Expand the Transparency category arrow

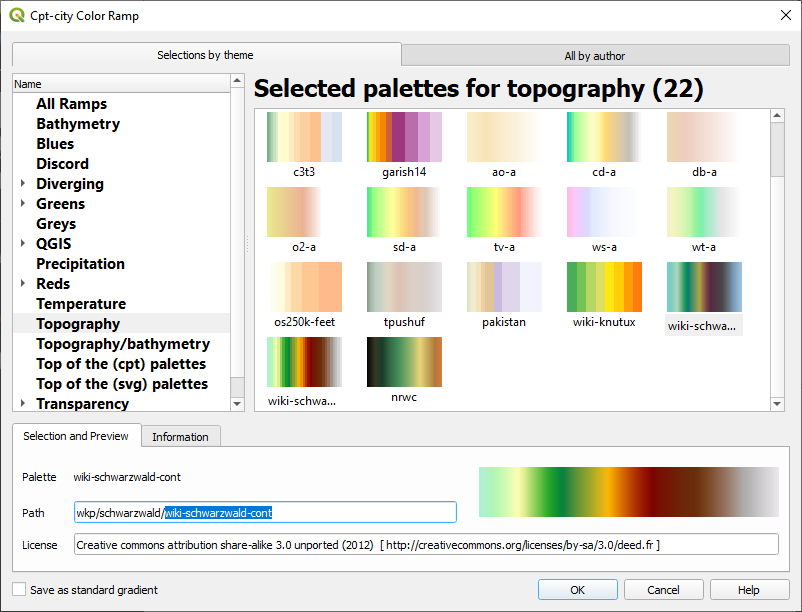coord(23,404)
